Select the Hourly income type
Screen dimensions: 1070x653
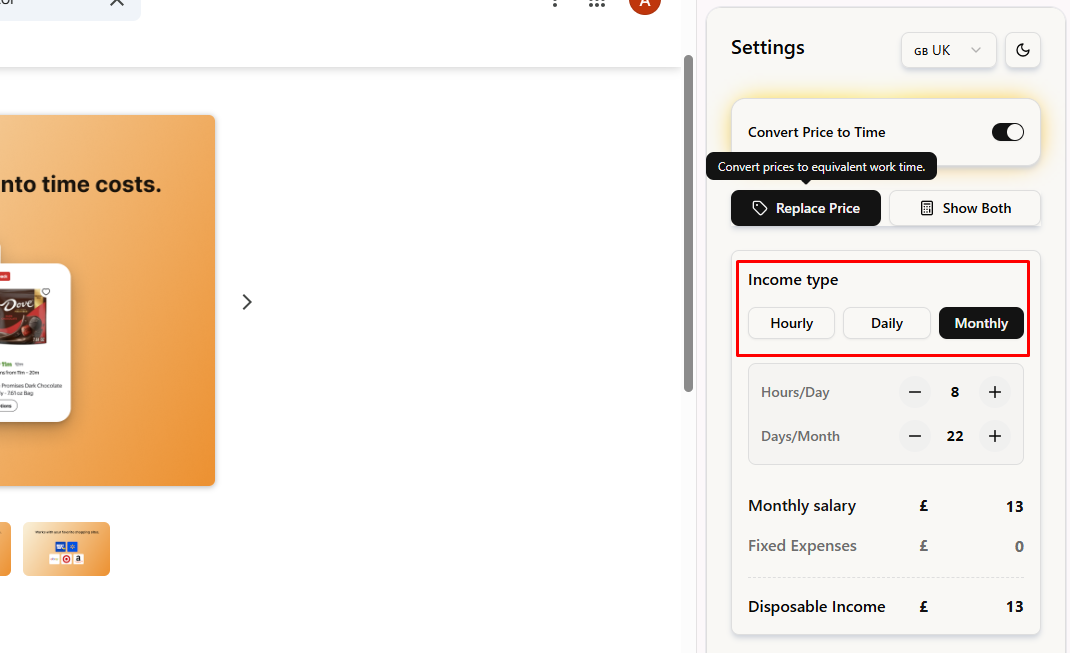pos(791,323)
